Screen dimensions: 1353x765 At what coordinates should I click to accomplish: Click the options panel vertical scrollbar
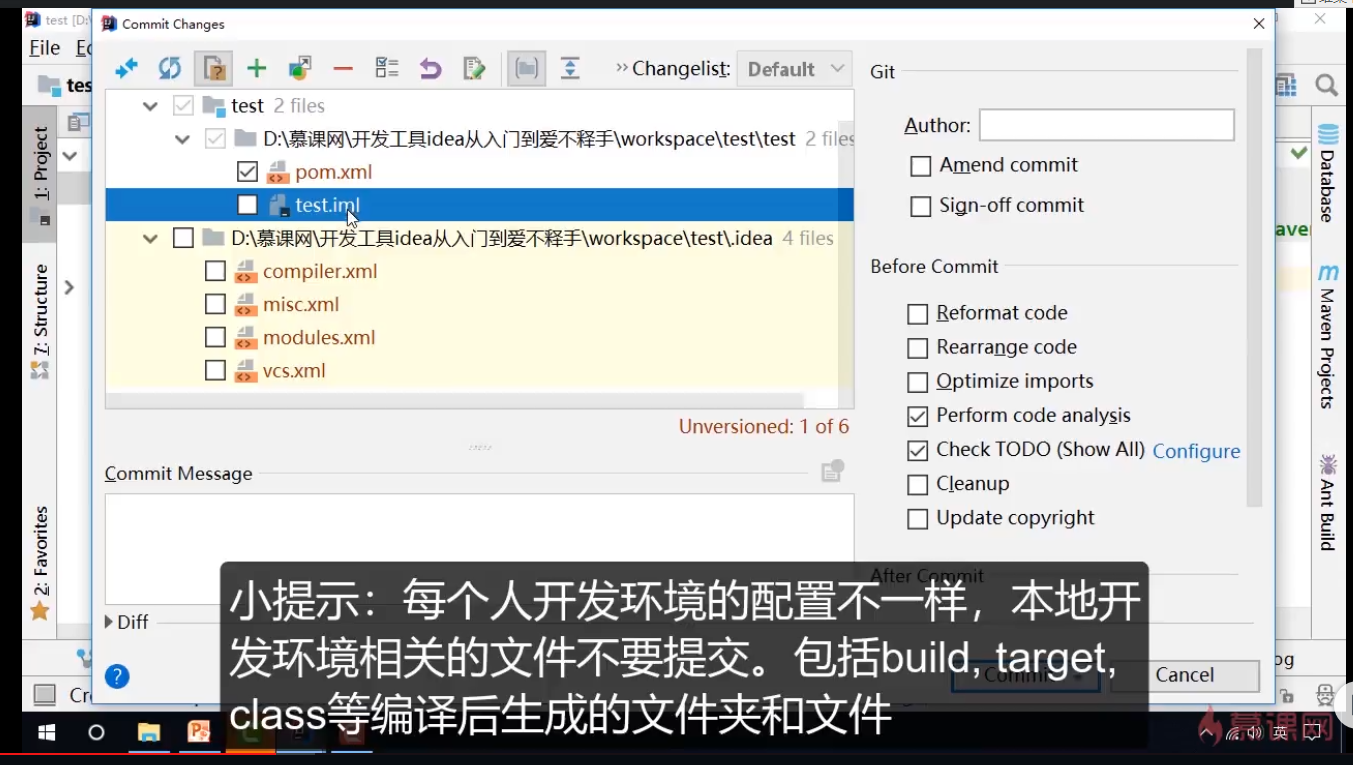click(x=1255, y=280)
